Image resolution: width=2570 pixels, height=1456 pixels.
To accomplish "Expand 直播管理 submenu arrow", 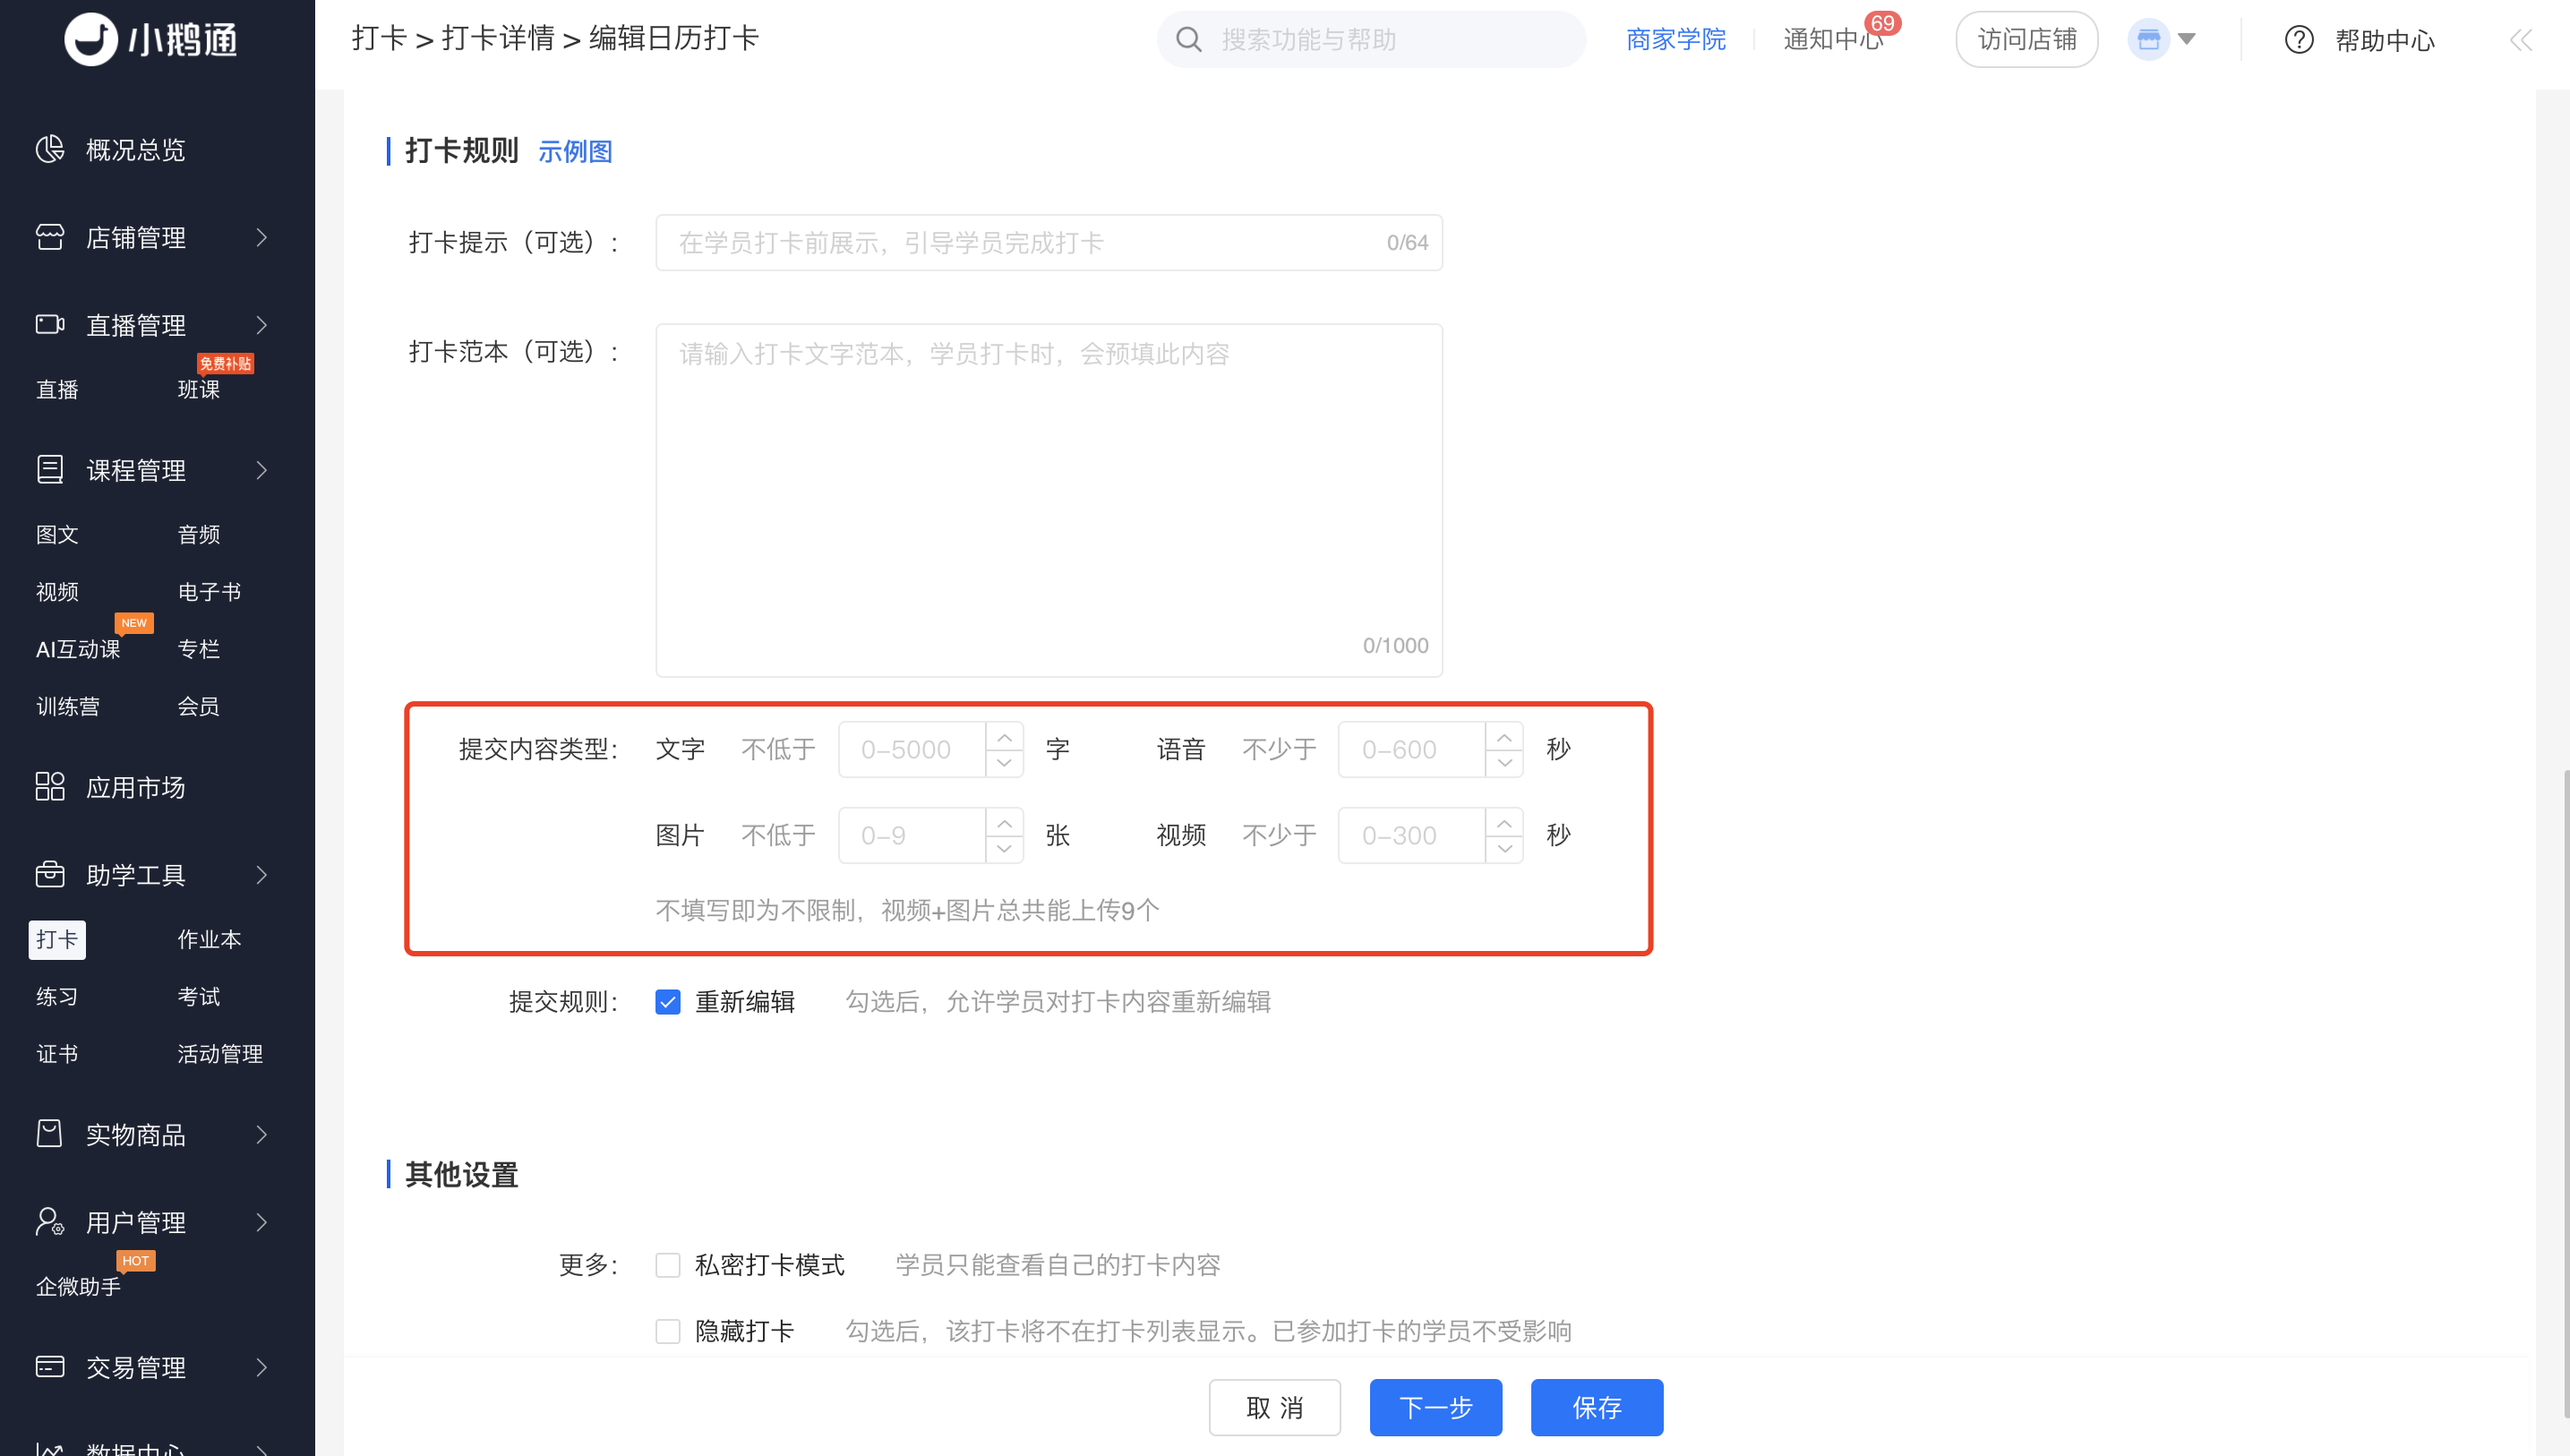I will 262,324.
